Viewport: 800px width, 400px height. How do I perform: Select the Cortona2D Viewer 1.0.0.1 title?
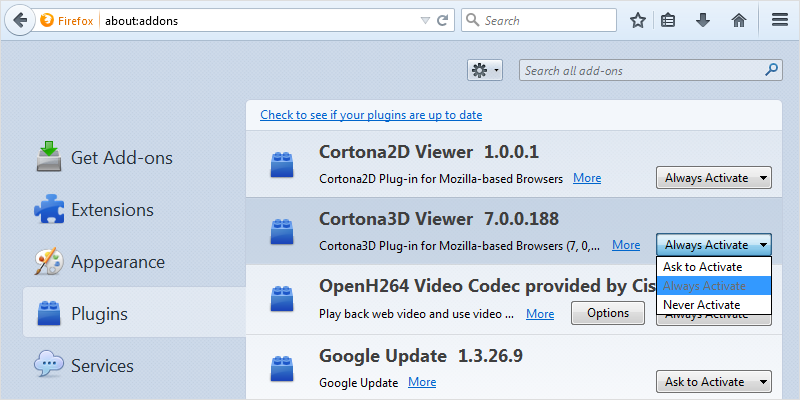pos(429,152)
